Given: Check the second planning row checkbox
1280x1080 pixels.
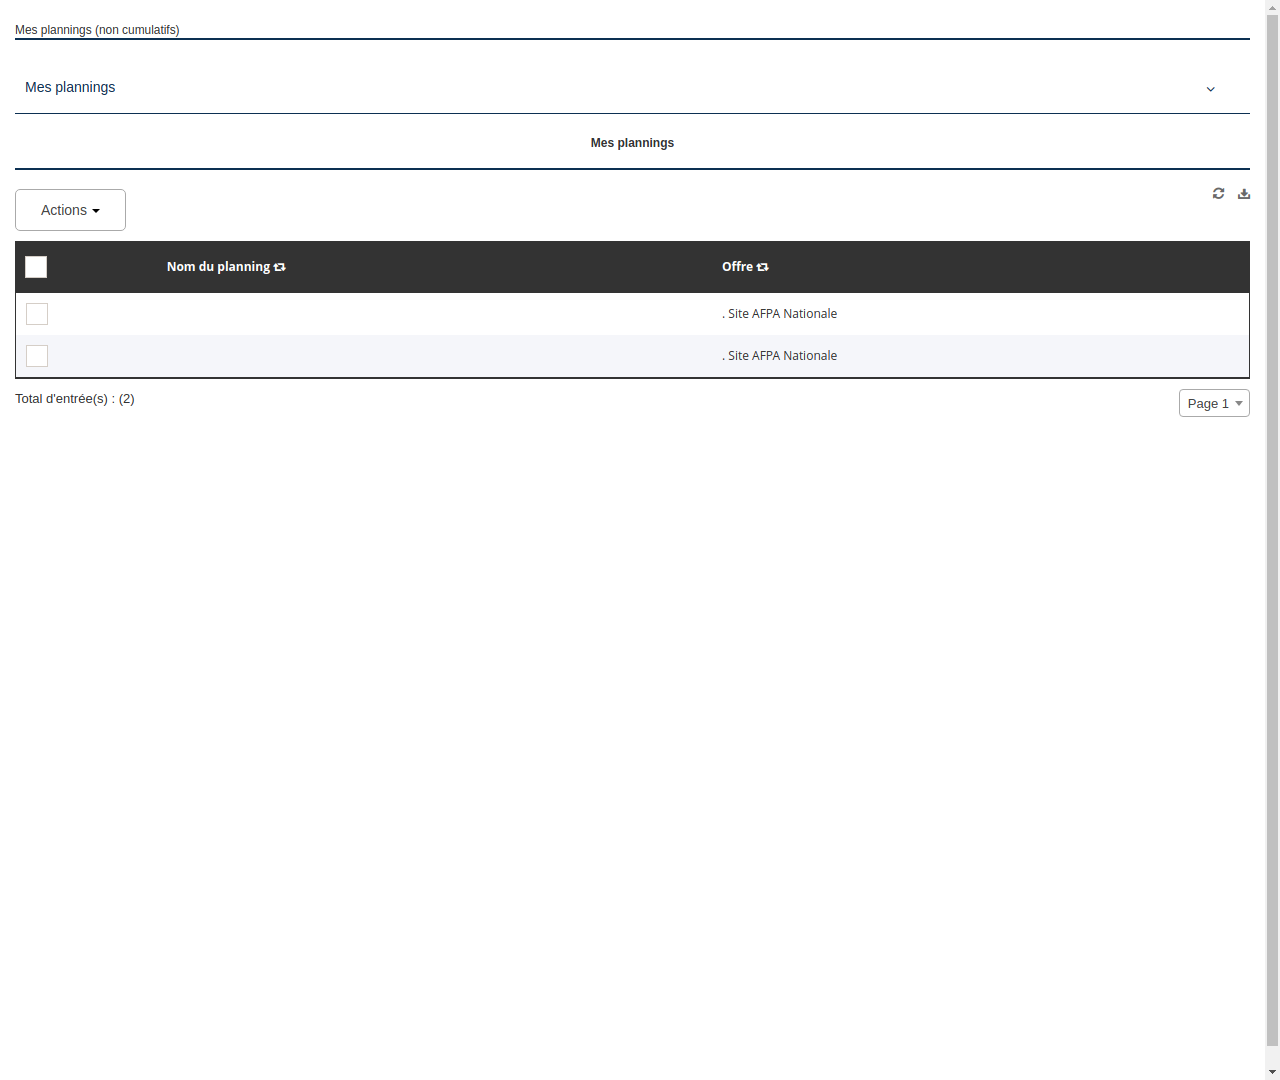Looking at the screenshot, I should 36,355.
